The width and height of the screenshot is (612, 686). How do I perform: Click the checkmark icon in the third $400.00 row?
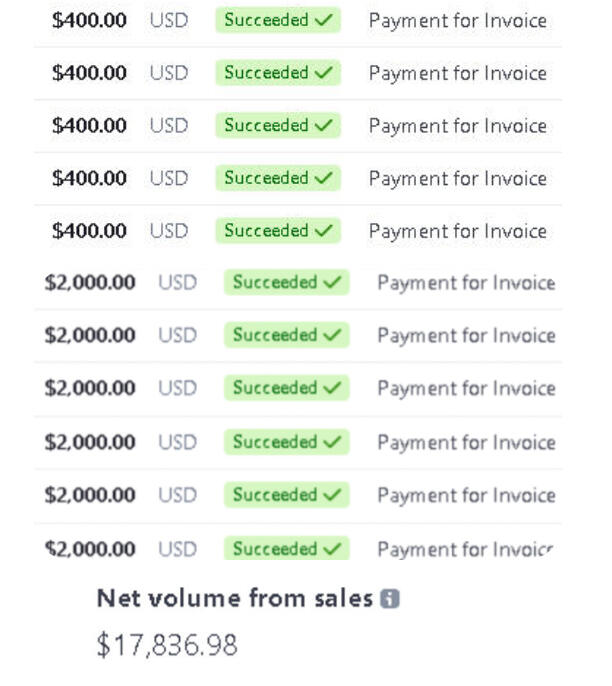[323, 125]
